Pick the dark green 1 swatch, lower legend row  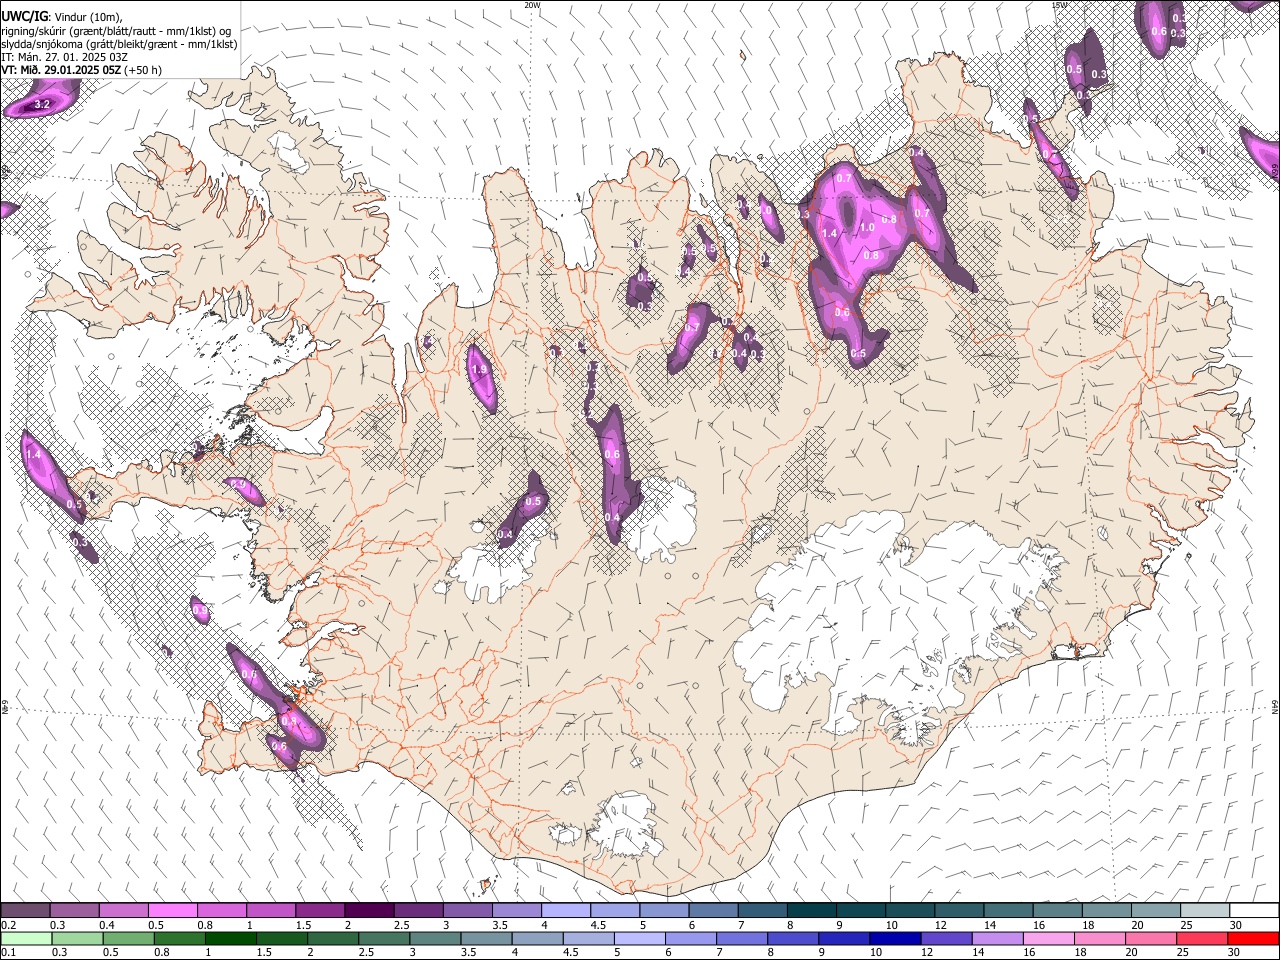(230, 939)
